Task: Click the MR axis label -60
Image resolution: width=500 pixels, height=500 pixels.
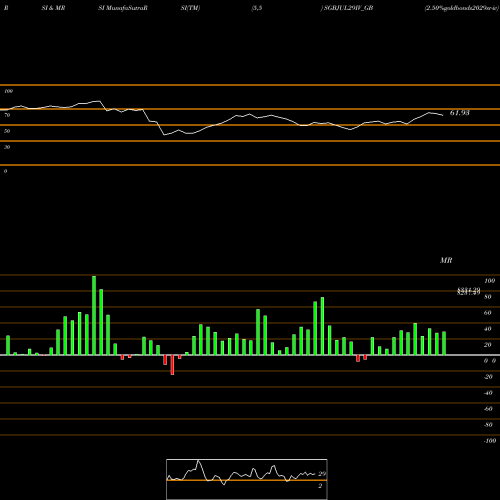Action: coord(488,409)
